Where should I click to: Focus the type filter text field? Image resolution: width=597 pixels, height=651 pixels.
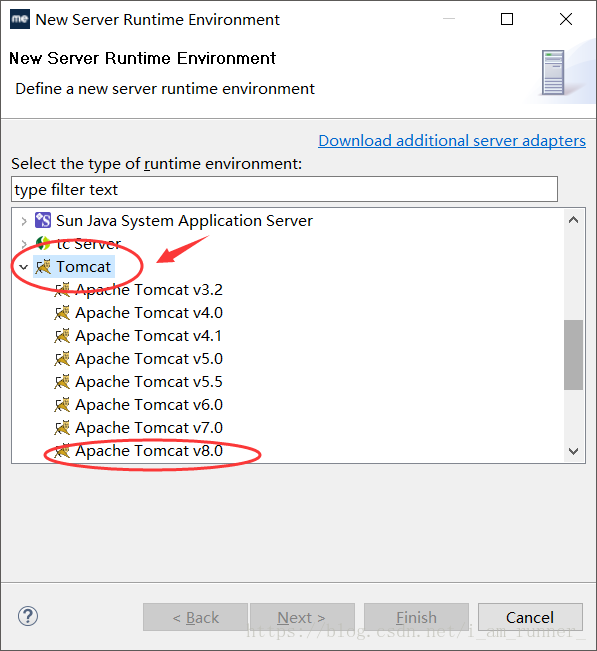pos(284,189)
